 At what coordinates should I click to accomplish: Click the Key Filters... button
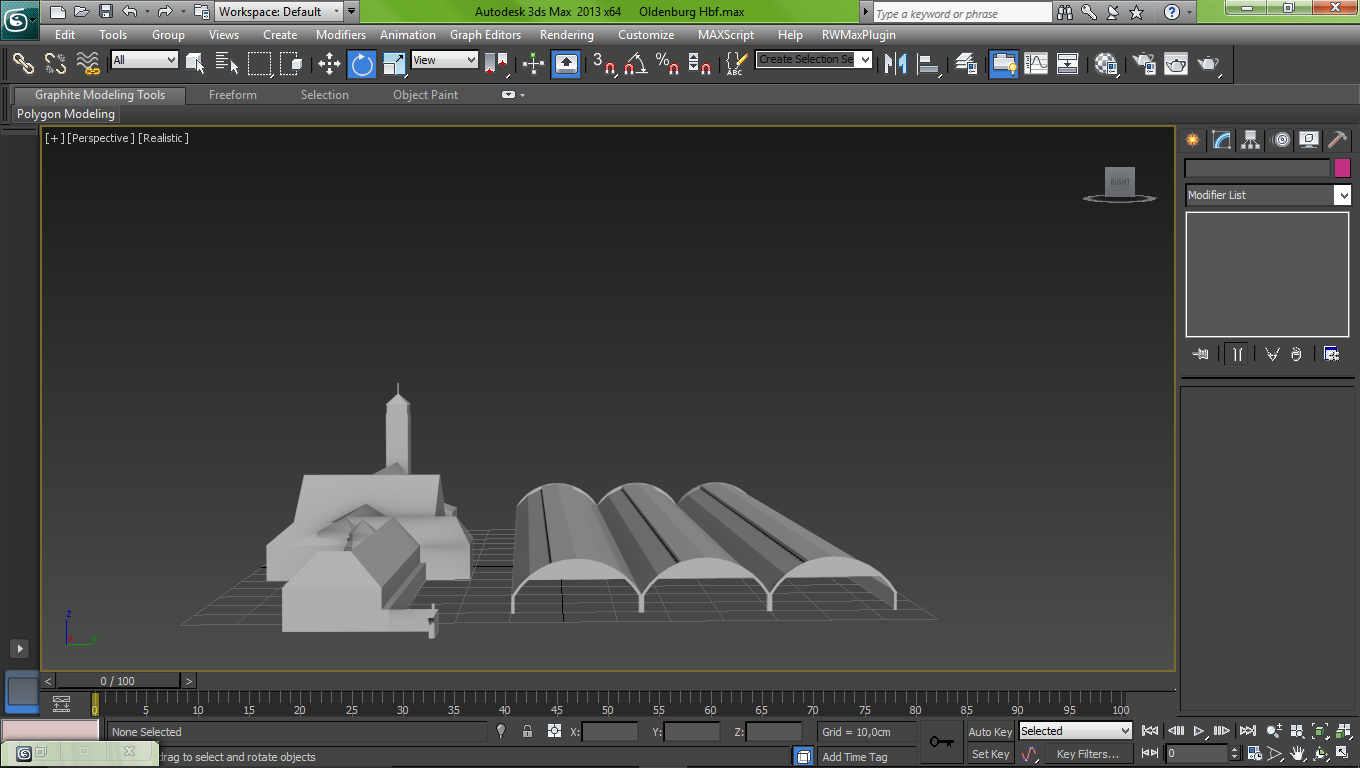(x=1087, y=754)
